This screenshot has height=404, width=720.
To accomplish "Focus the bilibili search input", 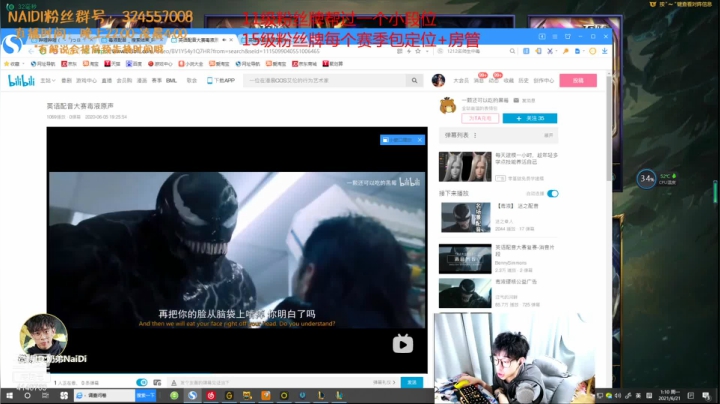I will point(325,80).
